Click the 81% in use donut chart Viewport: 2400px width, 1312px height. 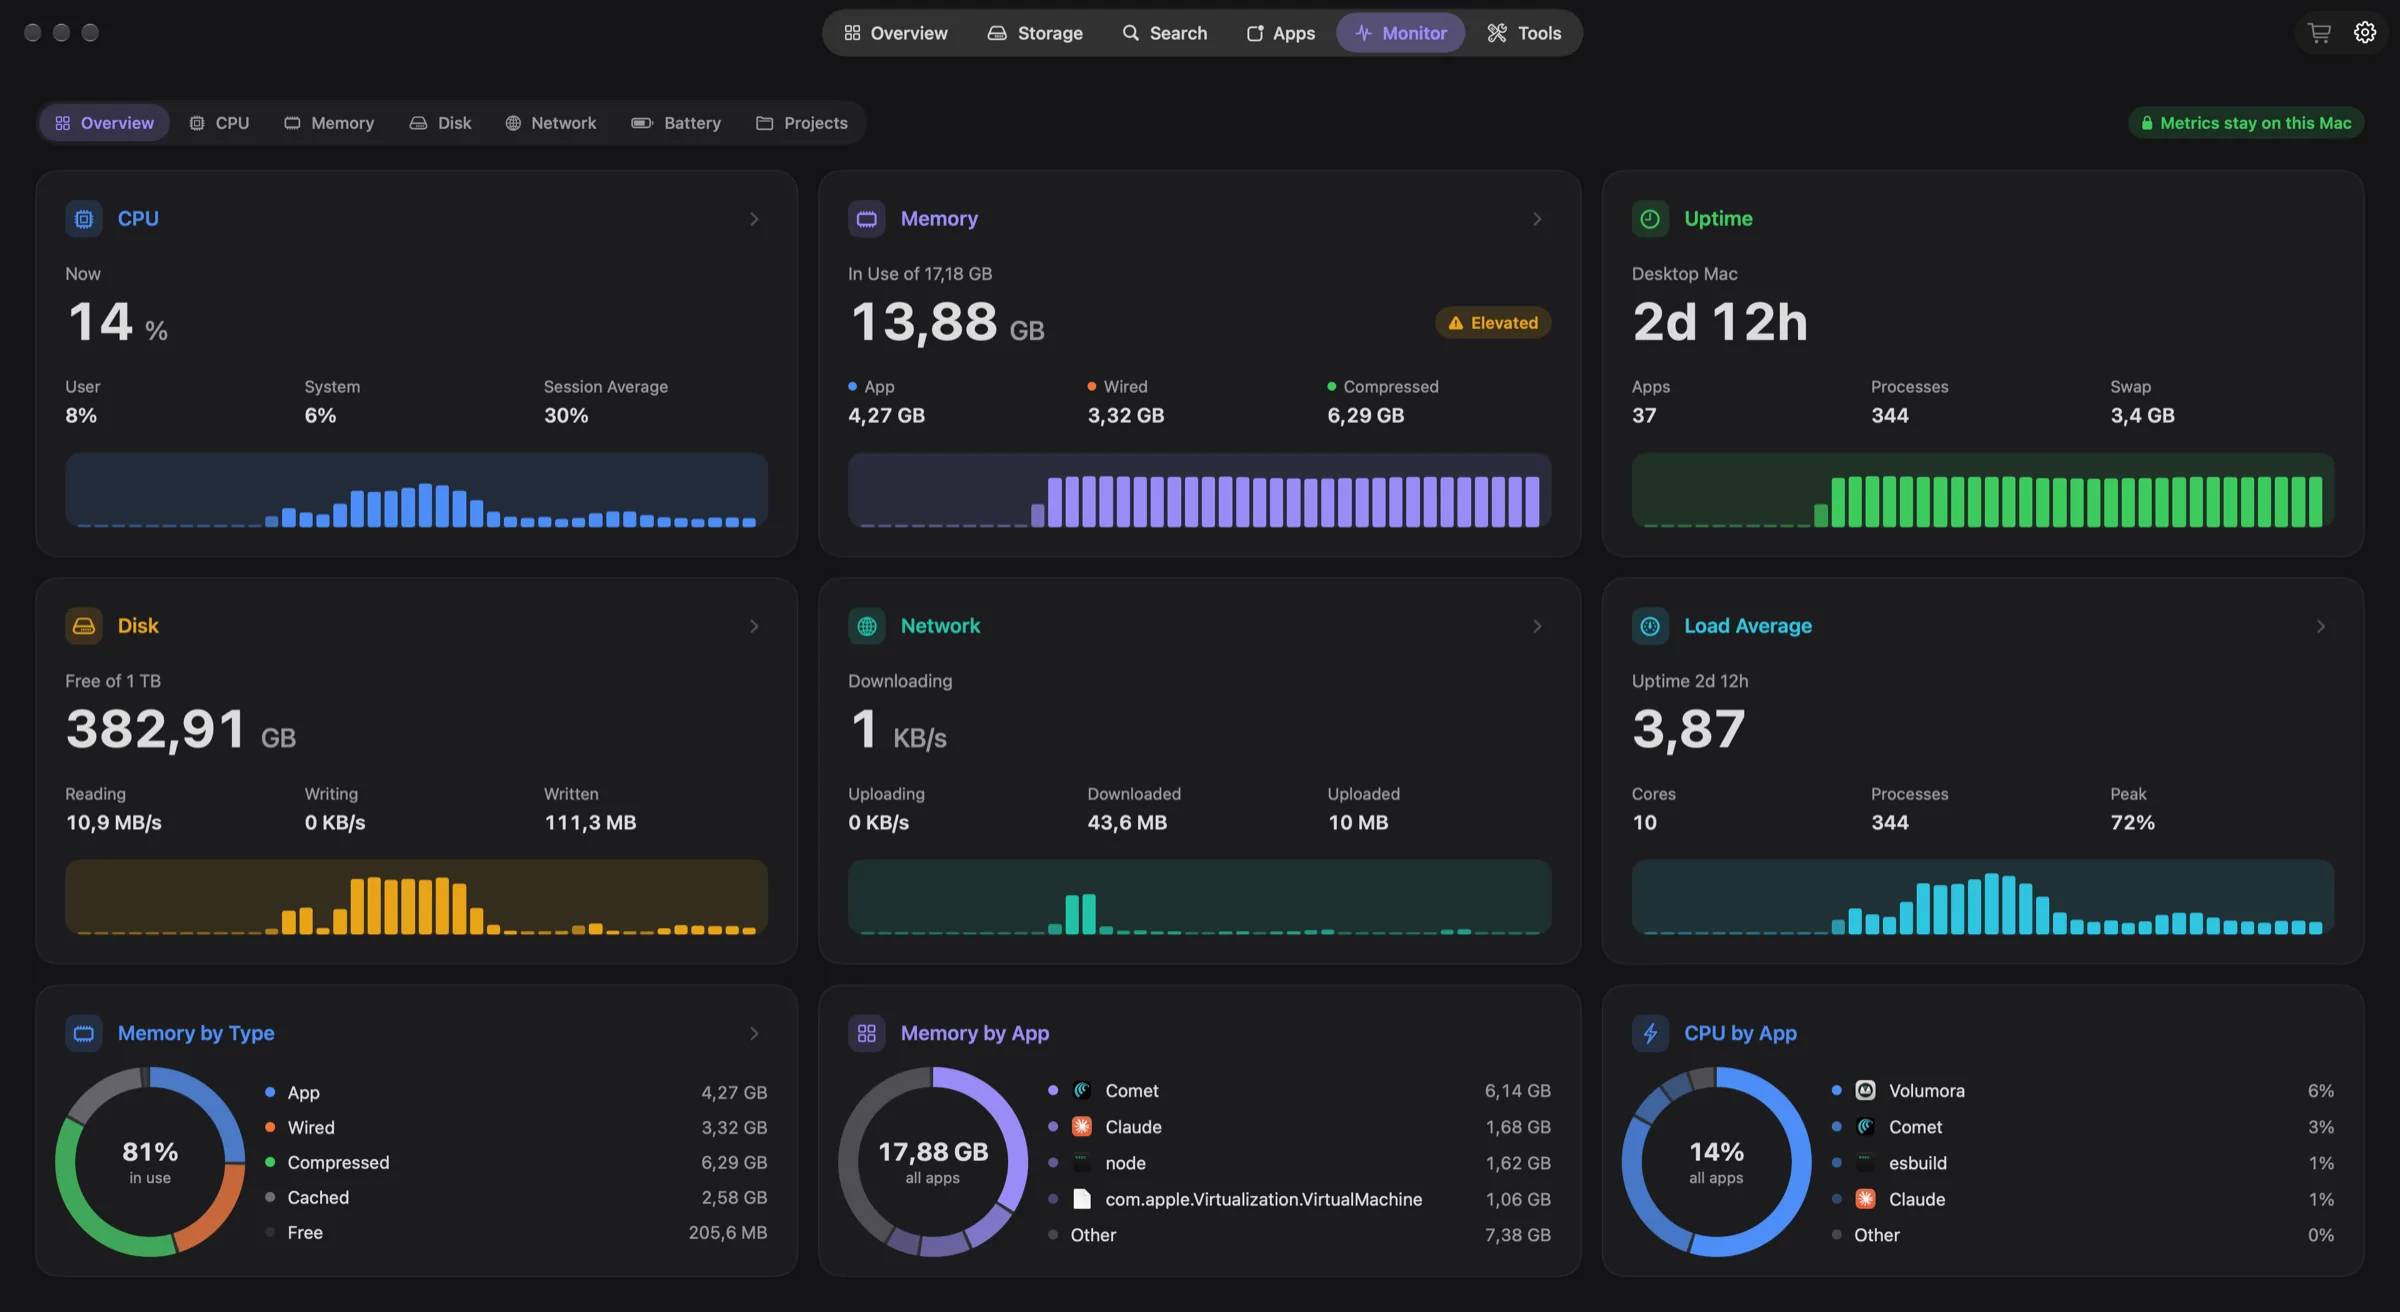(x=150, y=1162)
